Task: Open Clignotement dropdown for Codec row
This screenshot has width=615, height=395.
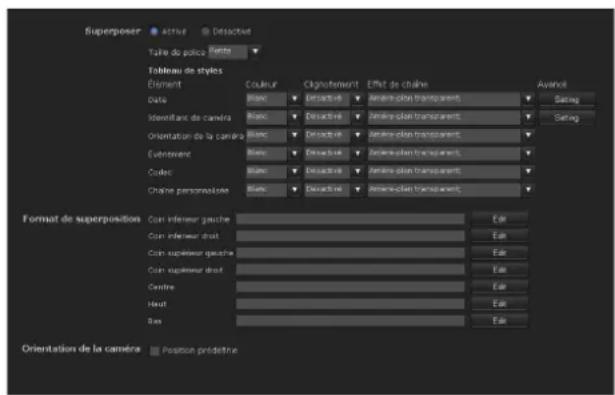Action: (334, 171)
